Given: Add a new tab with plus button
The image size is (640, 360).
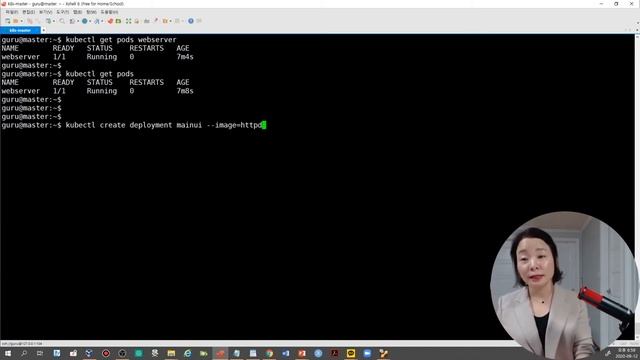Looking at the screenshot, I should 44,30.
